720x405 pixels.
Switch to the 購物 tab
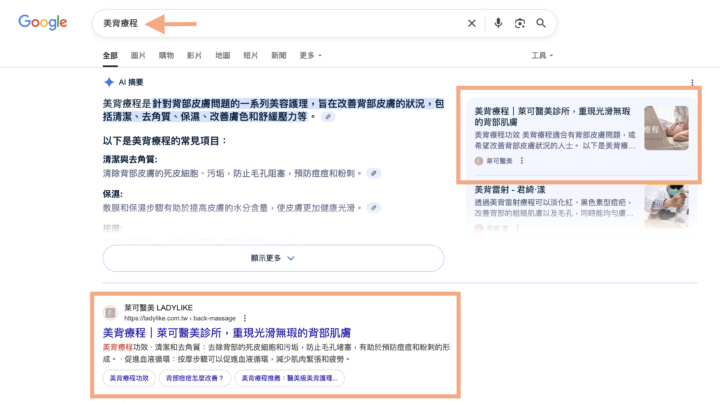pos(166,56)
